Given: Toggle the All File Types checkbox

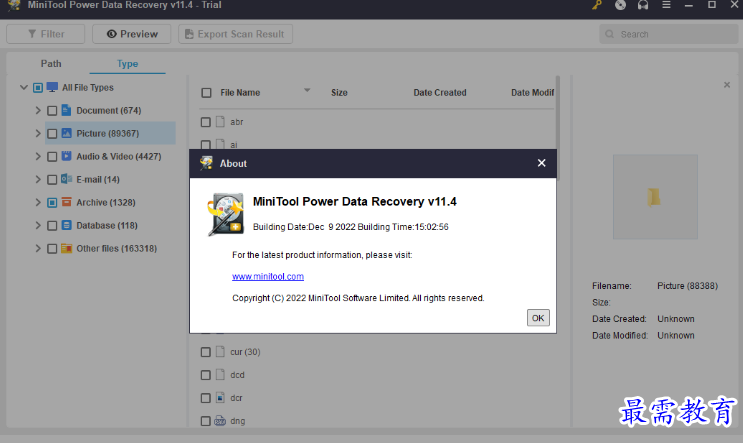Looking at the screenshot, I should coord(38,88).
